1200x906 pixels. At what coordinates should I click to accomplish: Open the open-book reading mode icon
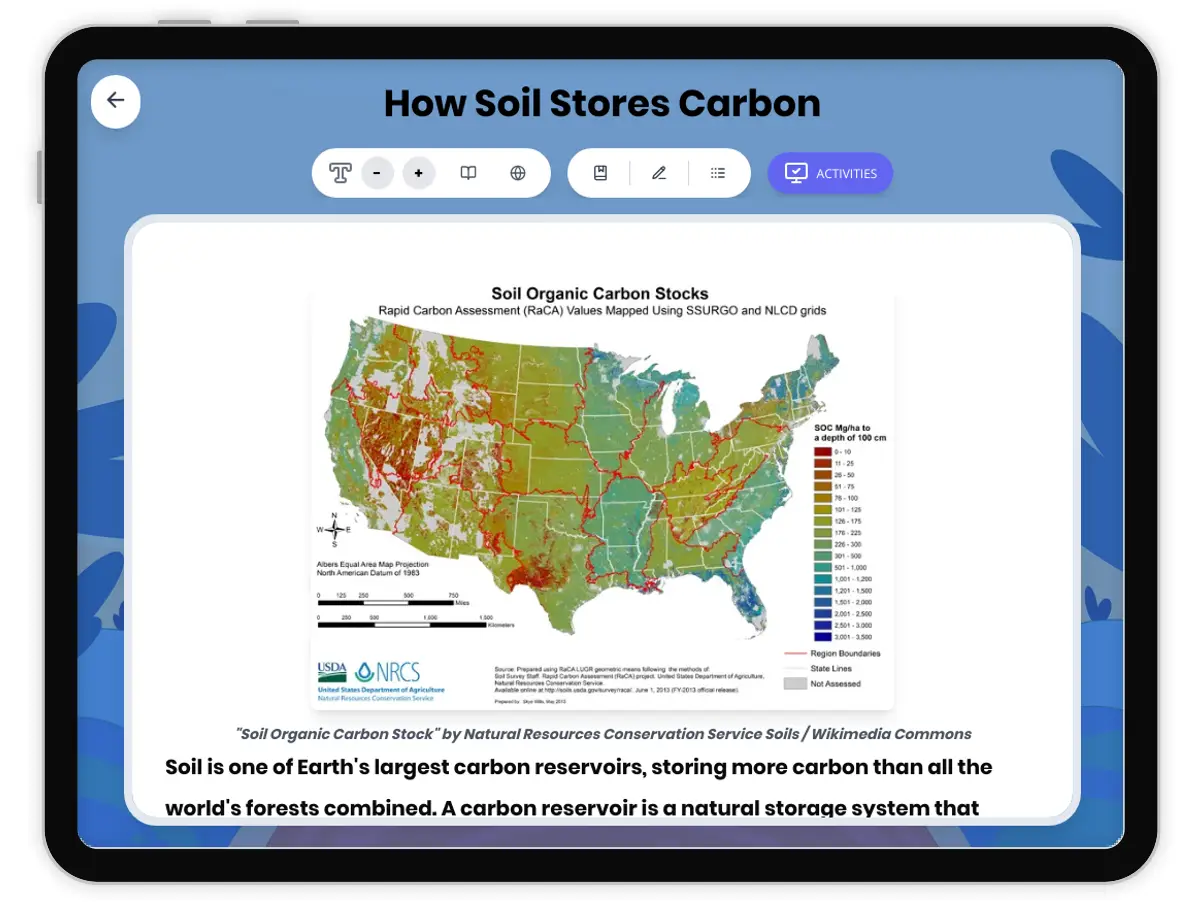(468, 173)
